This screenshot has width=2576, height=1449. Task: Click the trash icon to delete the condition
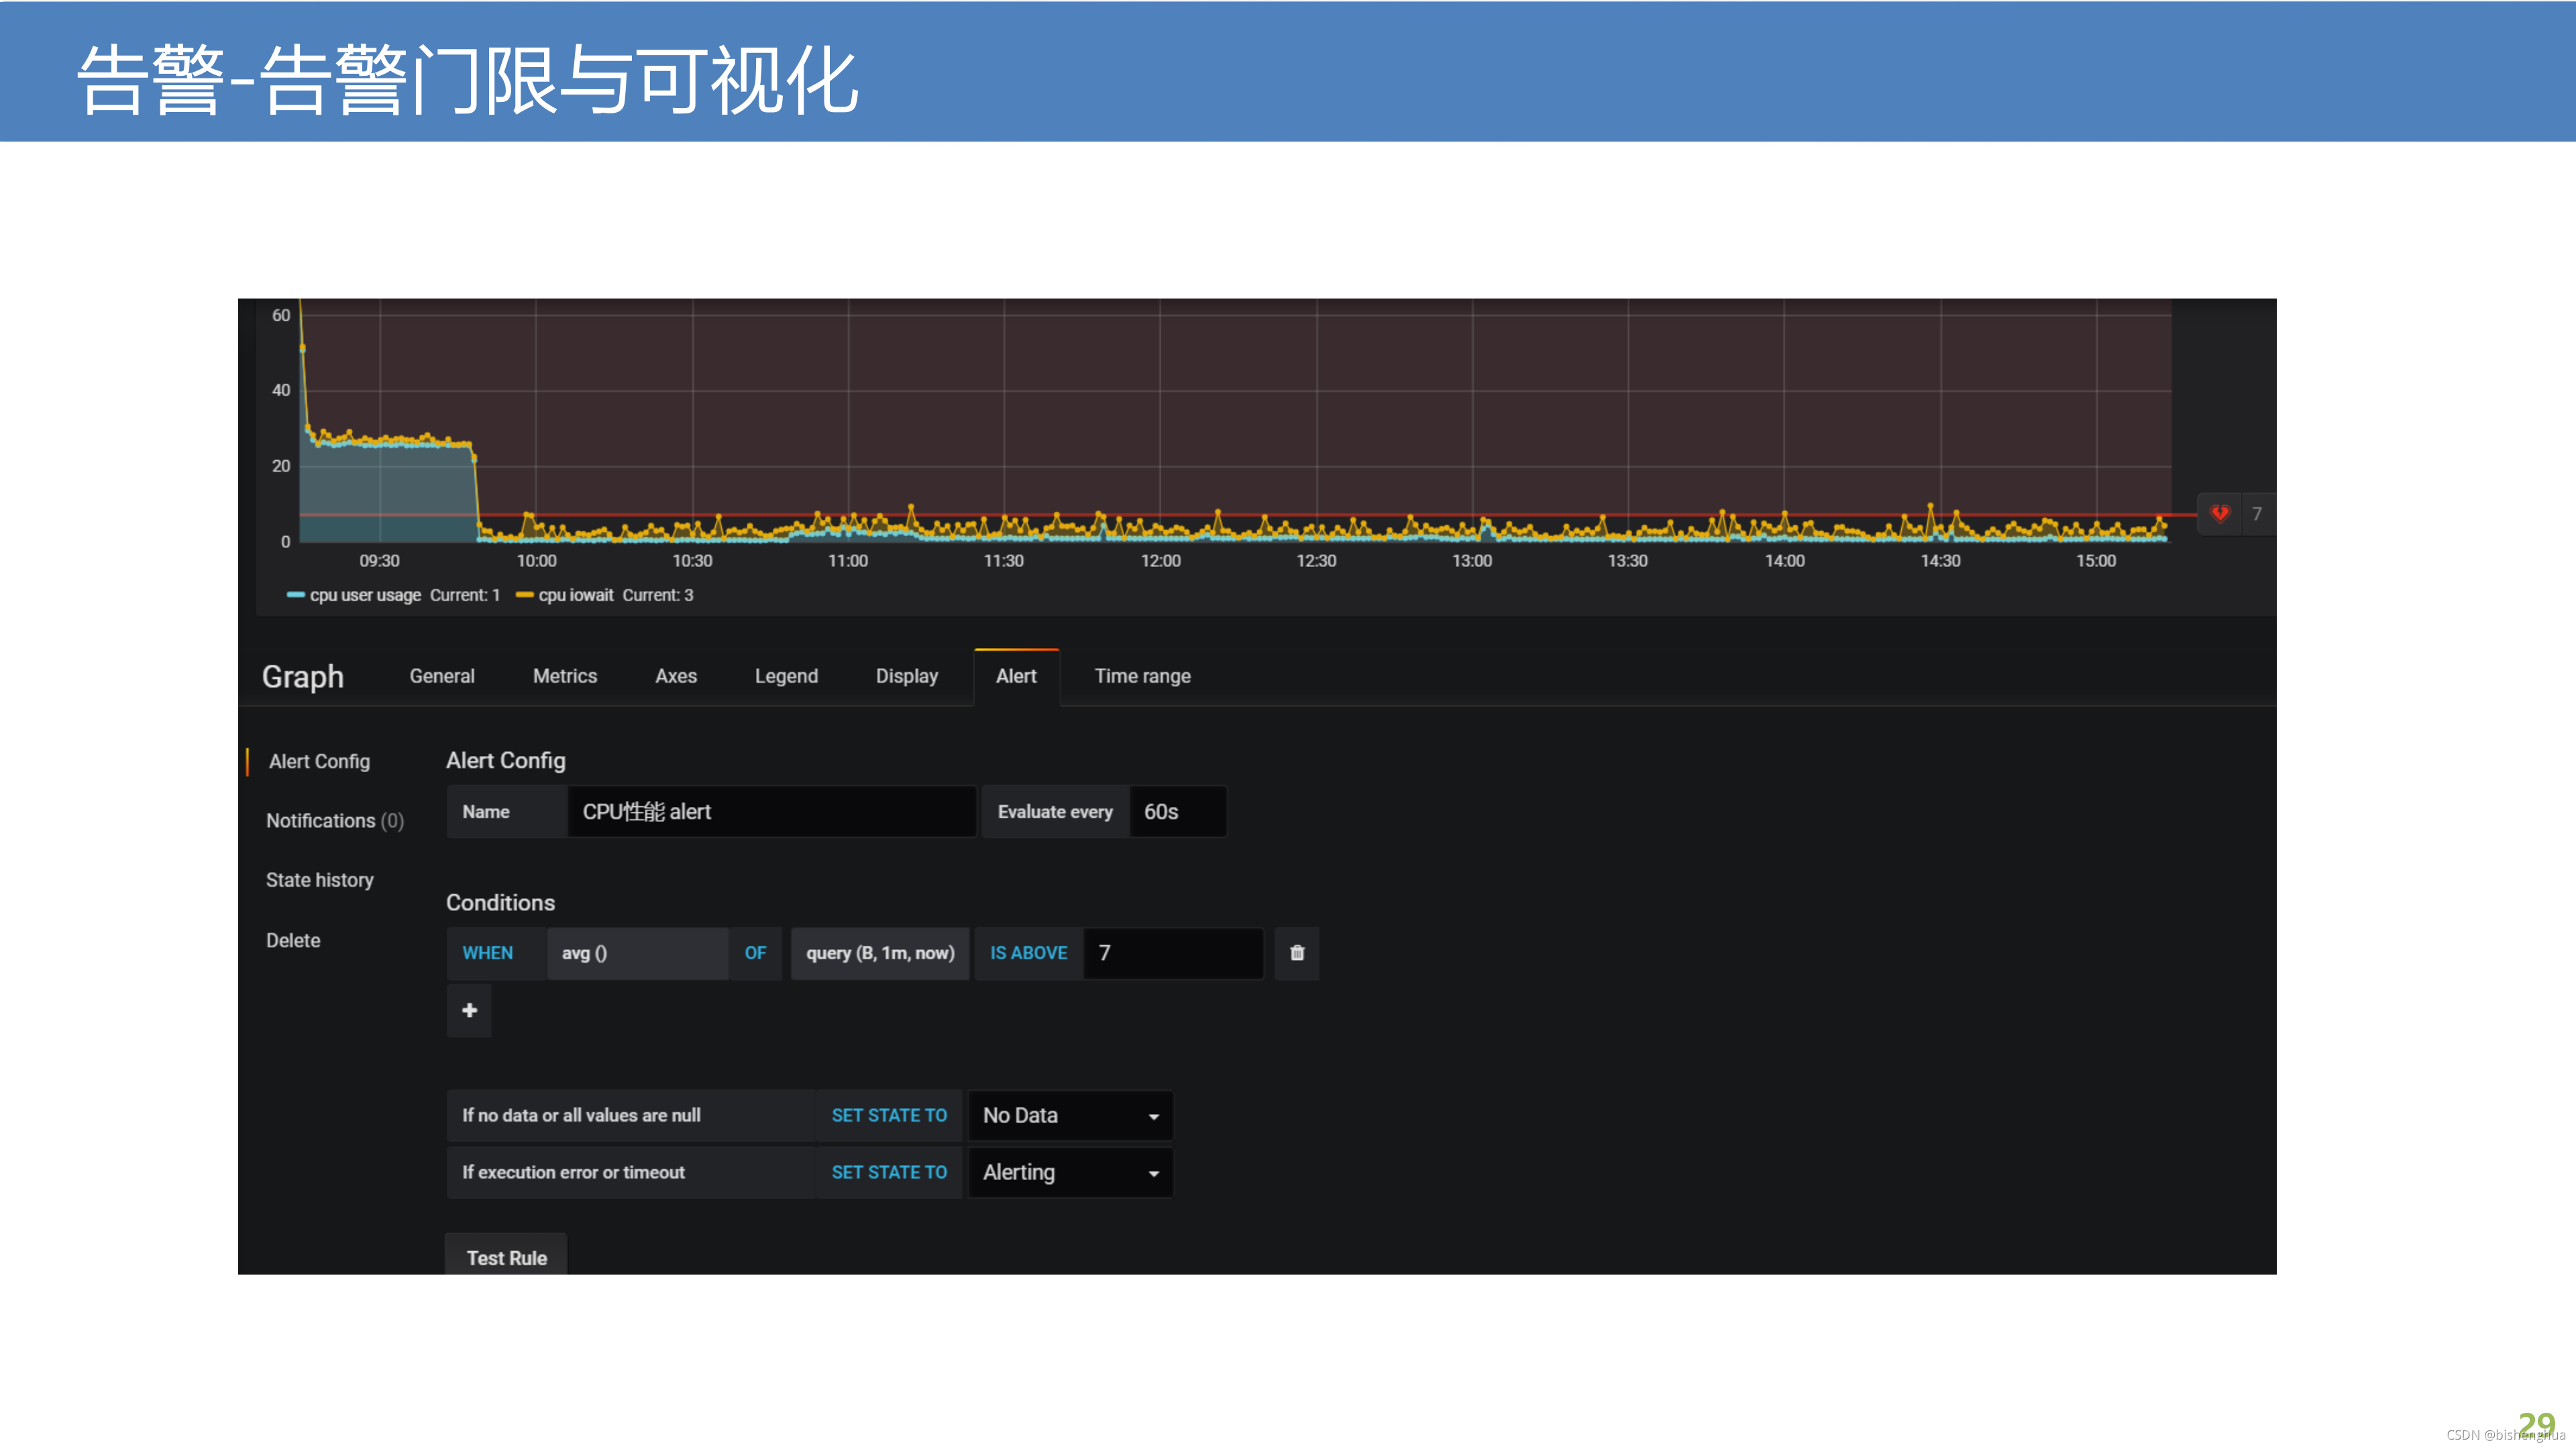1296,953
